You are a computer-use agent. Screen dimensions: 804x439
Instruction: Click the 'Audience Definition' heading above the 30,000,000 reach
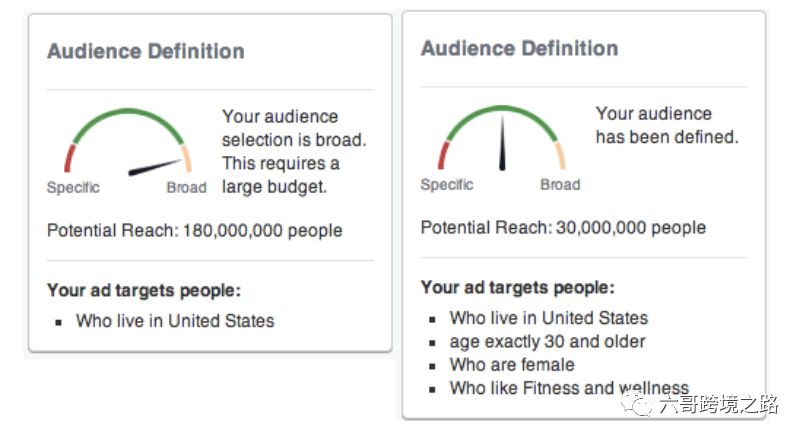(x=519, y=49)
